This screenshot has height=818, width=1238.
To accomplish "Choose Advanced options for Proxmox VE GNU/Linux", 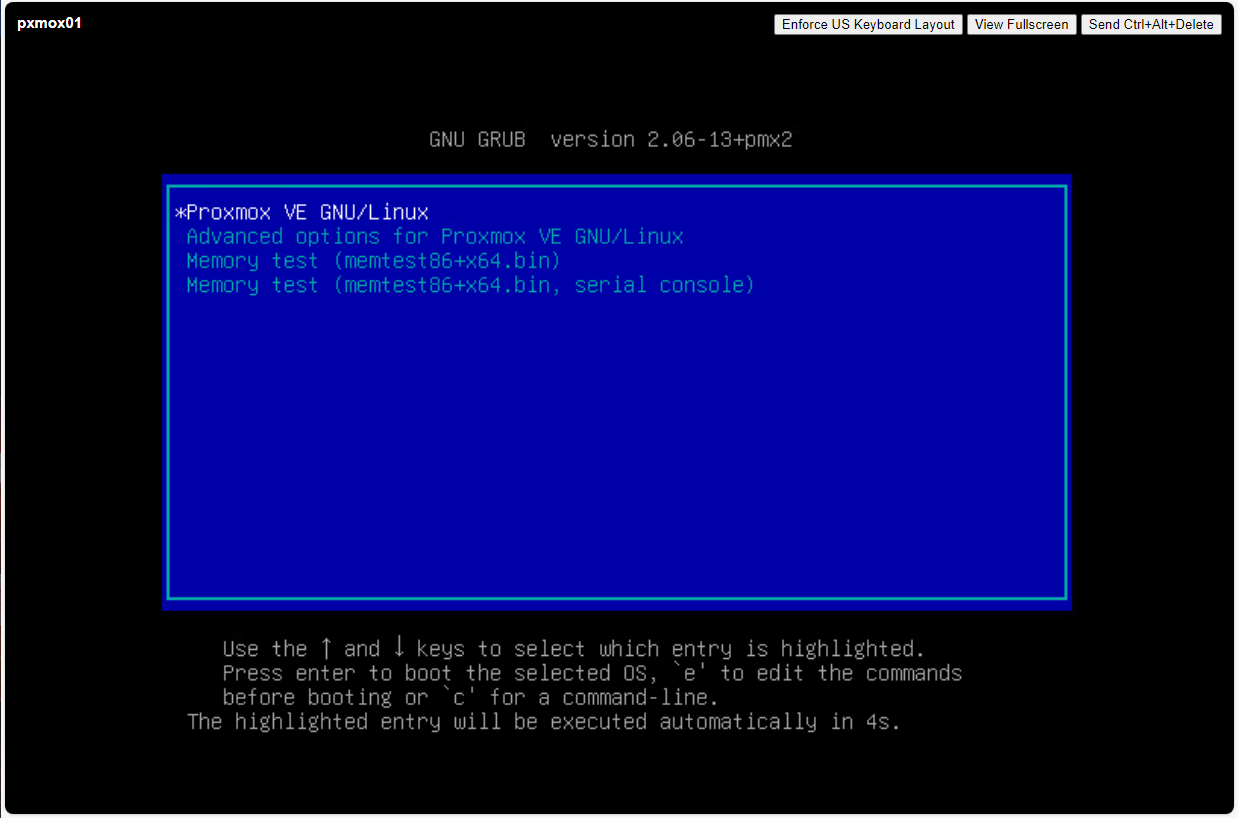I will (x=435, y=237).
